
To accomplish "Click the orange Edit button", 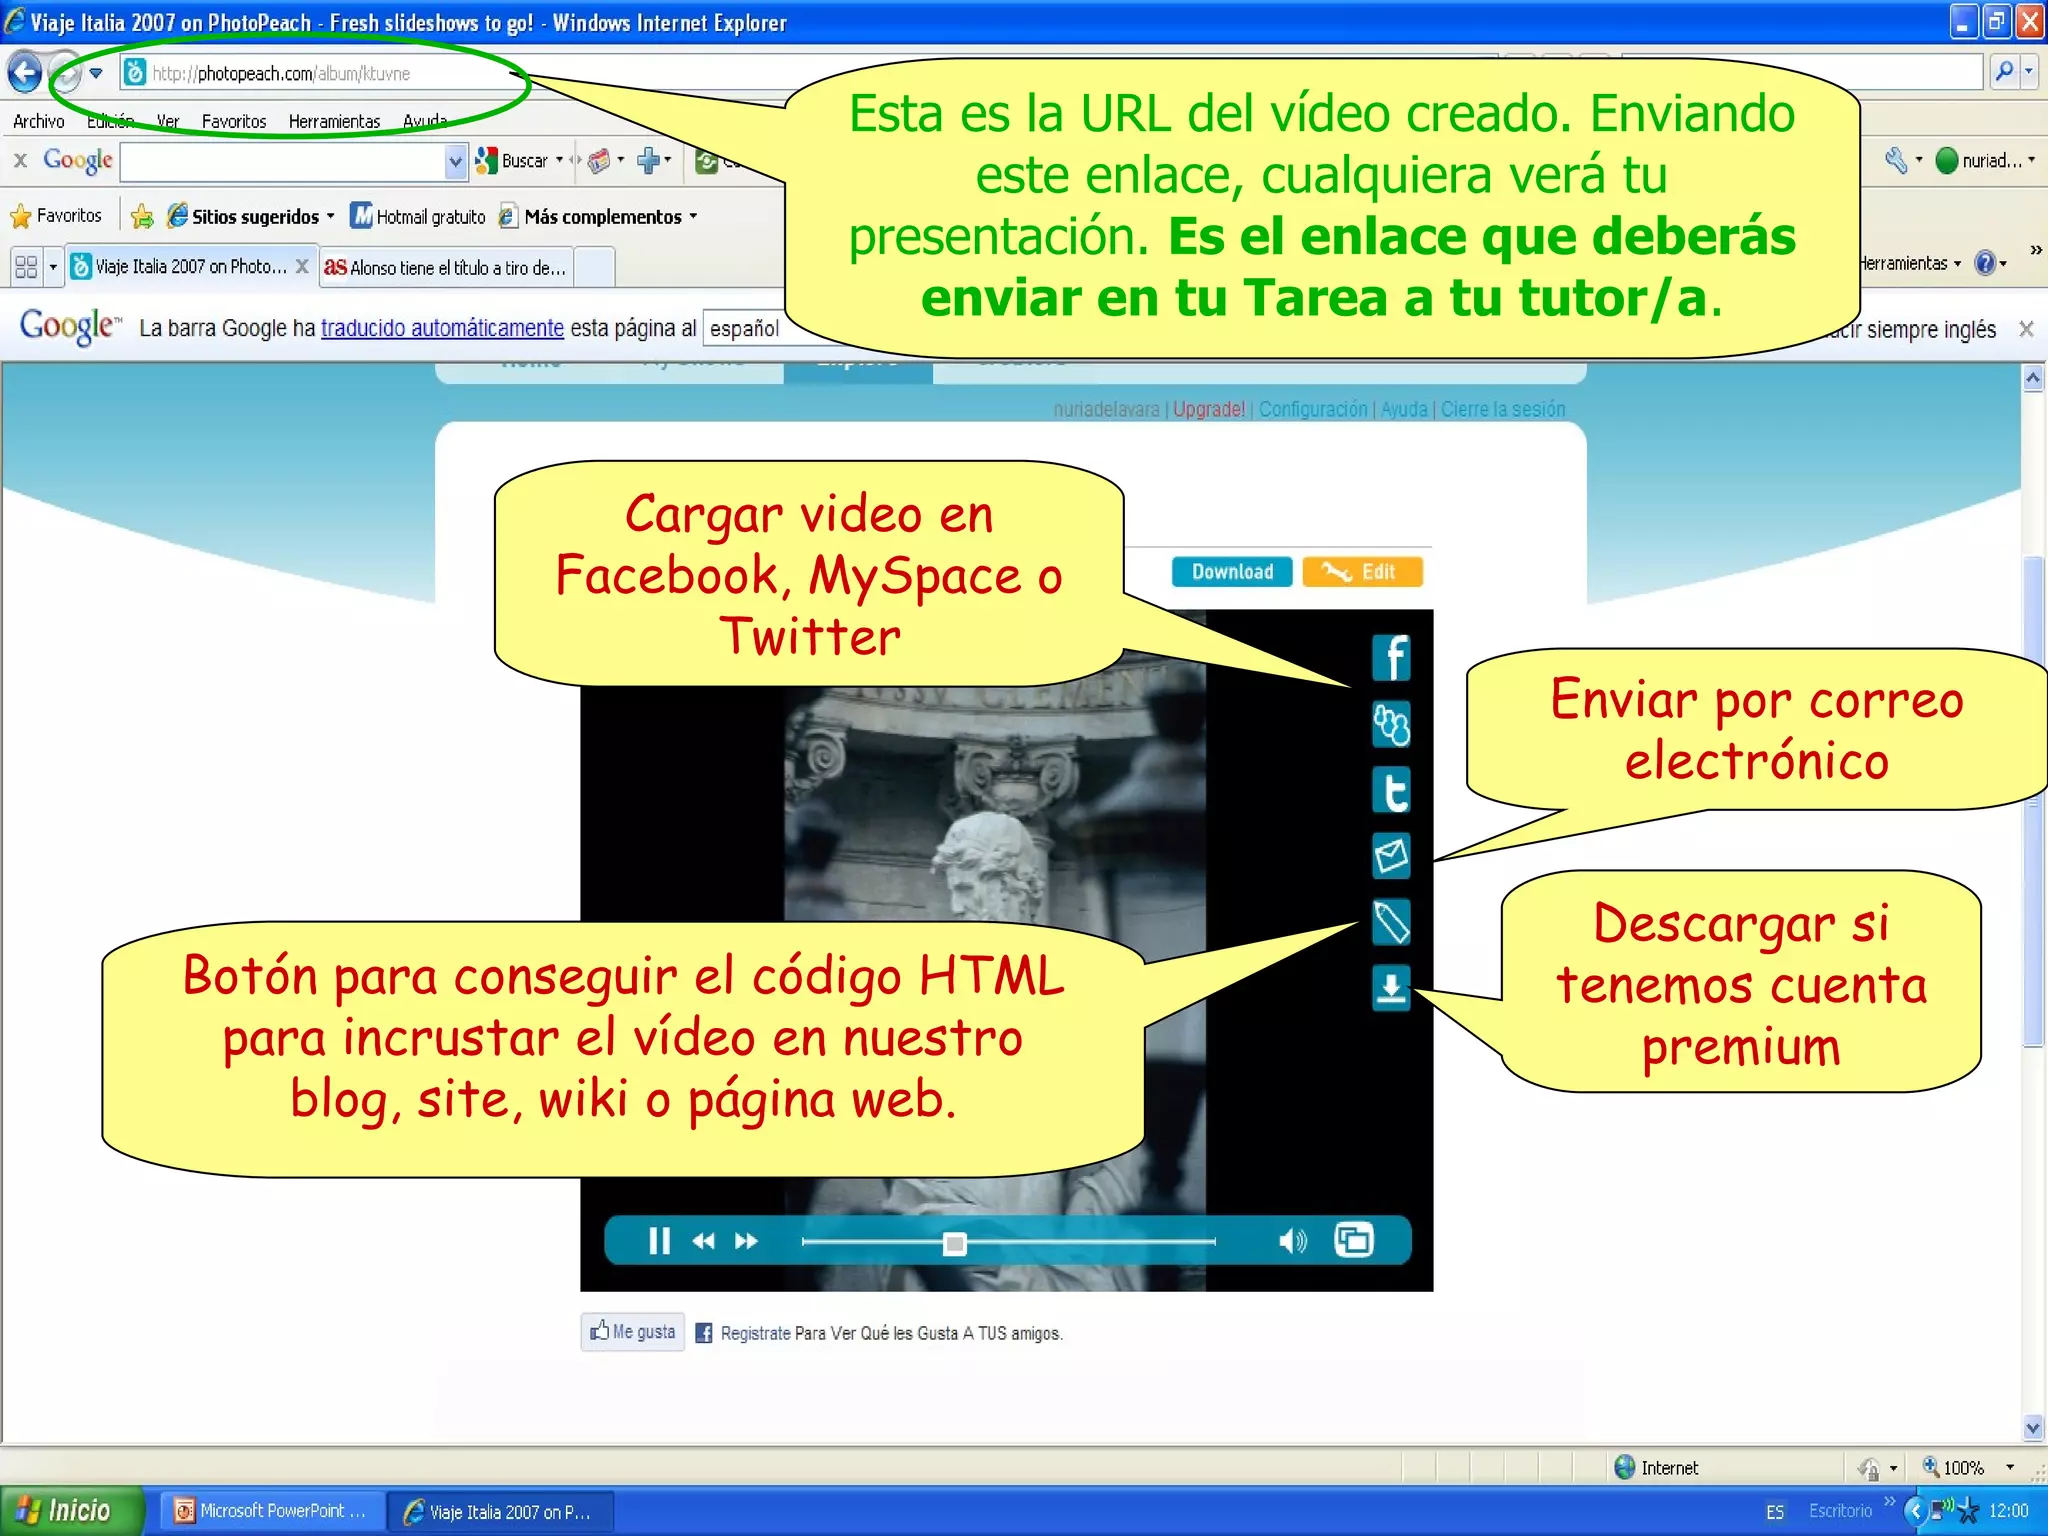I will pyautogui.click(x=1362, y=572).
